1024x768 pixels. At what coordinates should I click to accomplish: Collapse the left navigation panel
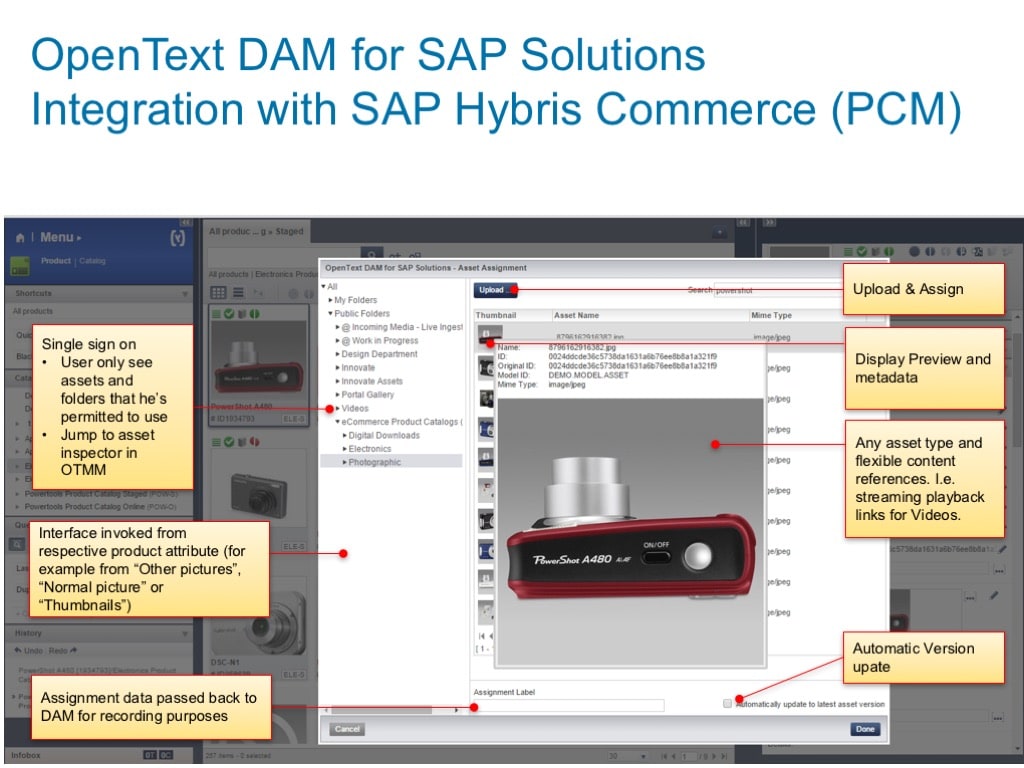click(x=185, y=222)
